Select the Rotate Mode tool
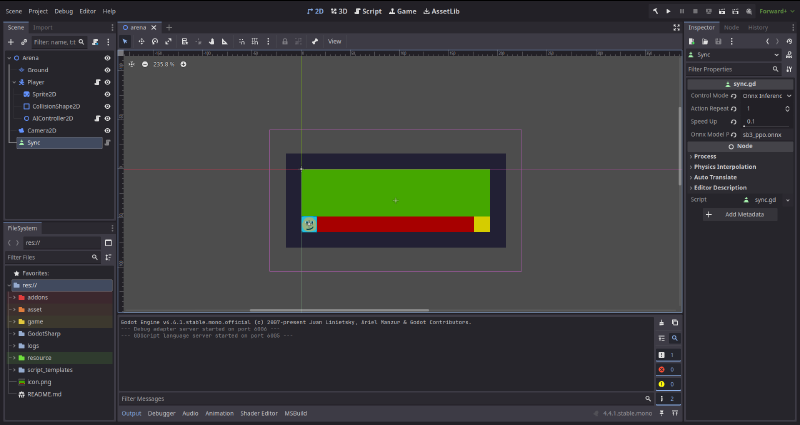The image size is (800, 425). point(155,41)
